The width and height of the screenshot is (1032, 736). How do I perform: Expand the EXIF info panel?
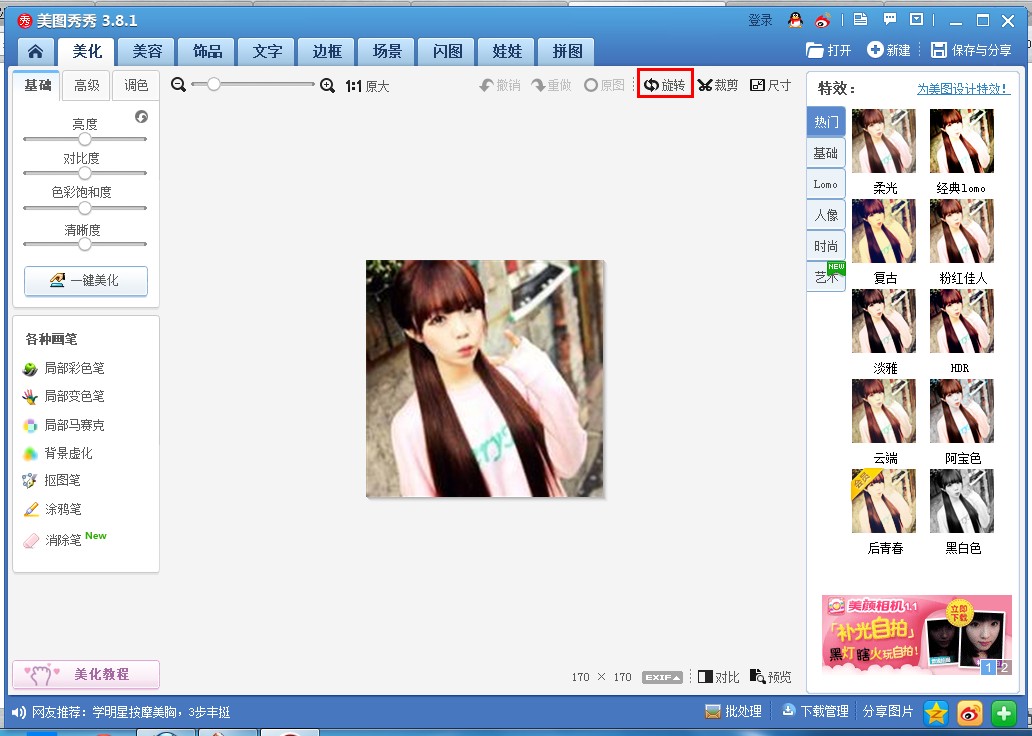[662, 677]
